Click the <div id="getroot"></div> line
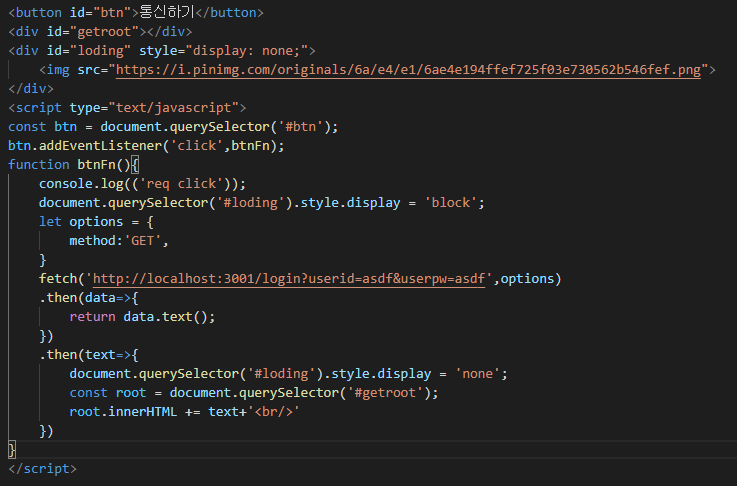 (x=100, y=31)
